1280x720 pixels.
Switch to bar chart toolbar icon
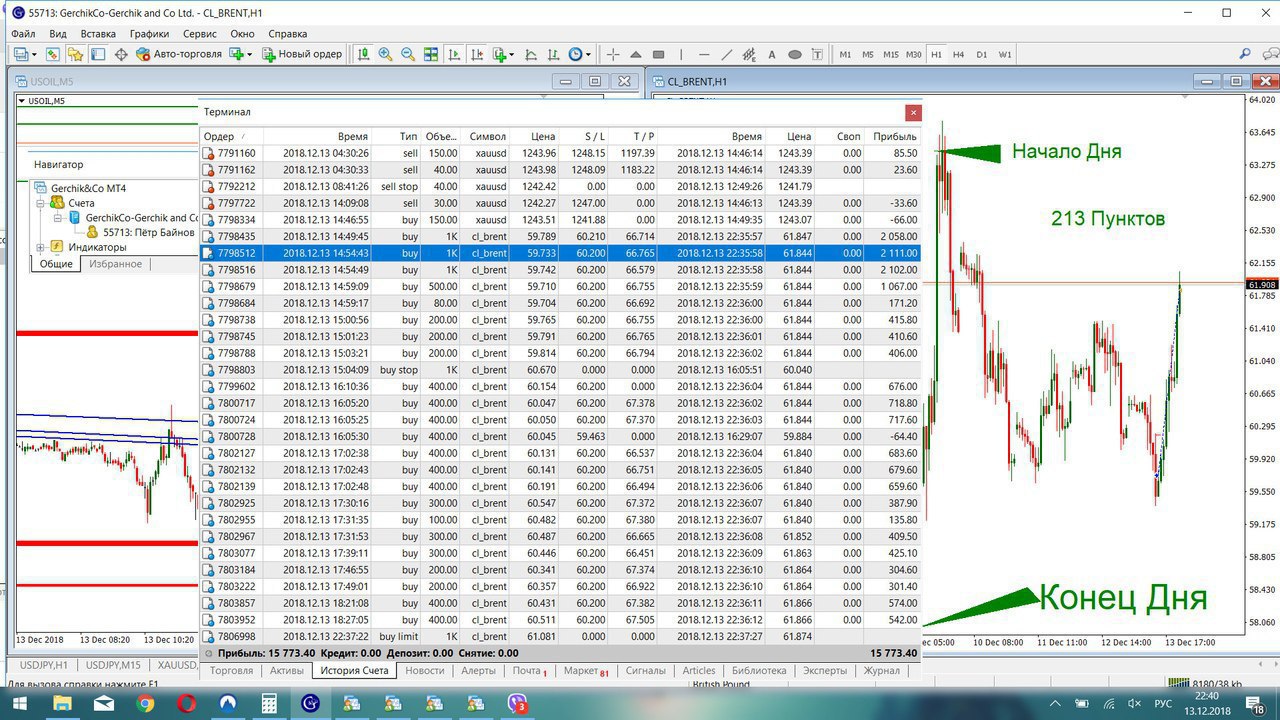(363, 54)
